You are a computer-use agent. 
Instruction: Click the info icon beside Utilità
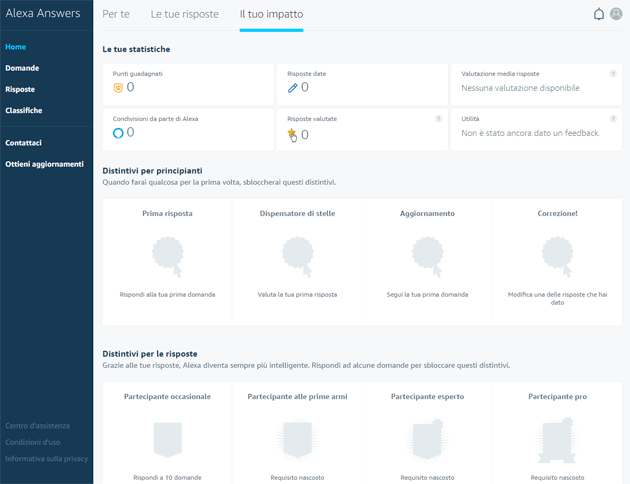click(x=613, y=119)
